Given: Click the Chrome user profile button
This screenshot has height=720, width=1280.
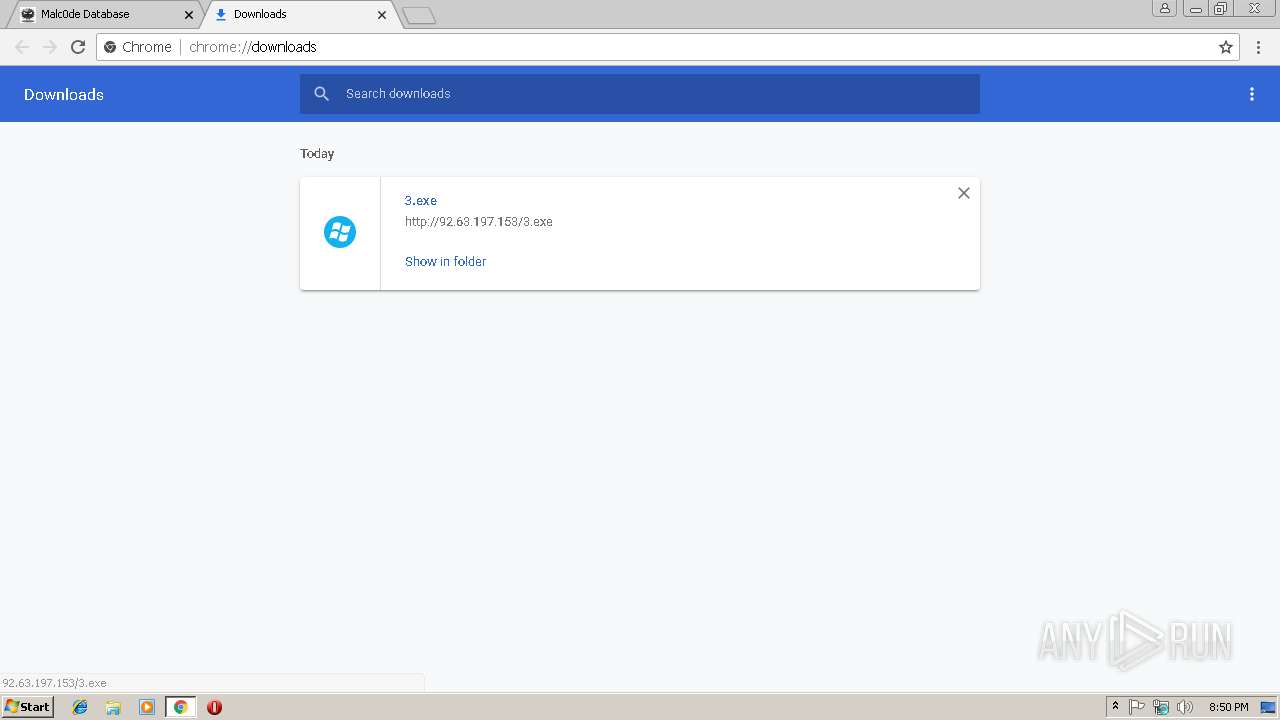Looking at the screenshot, I should click(x=1164, y=8).
